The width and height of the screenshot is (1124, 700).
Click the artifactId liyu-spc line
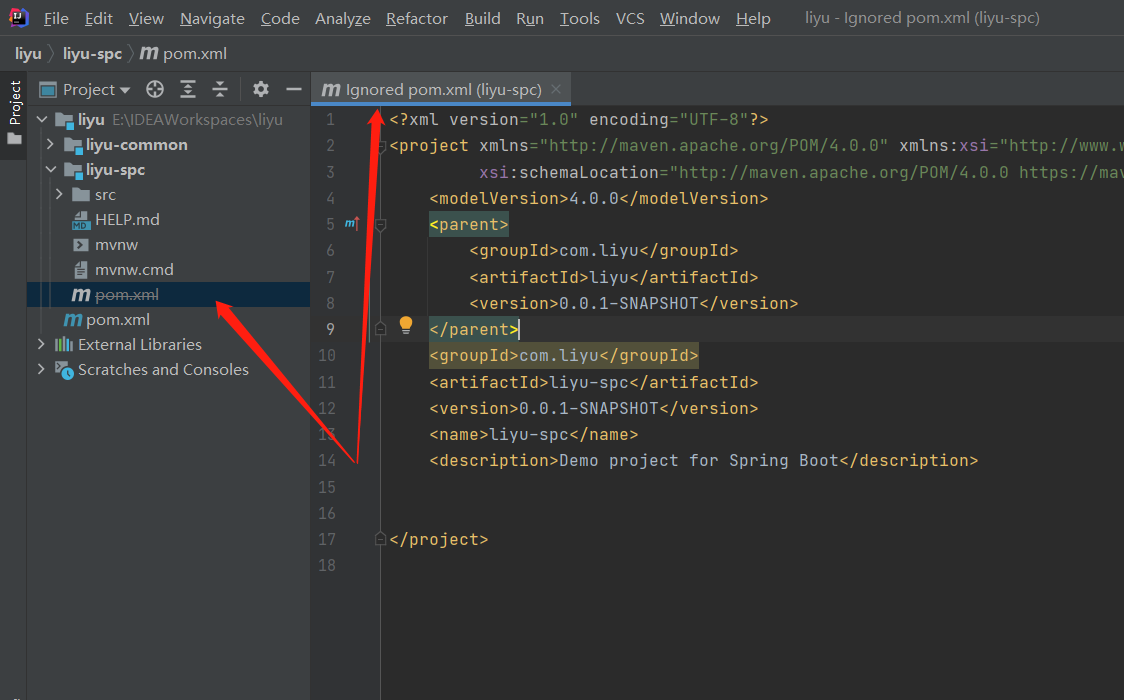594,382
